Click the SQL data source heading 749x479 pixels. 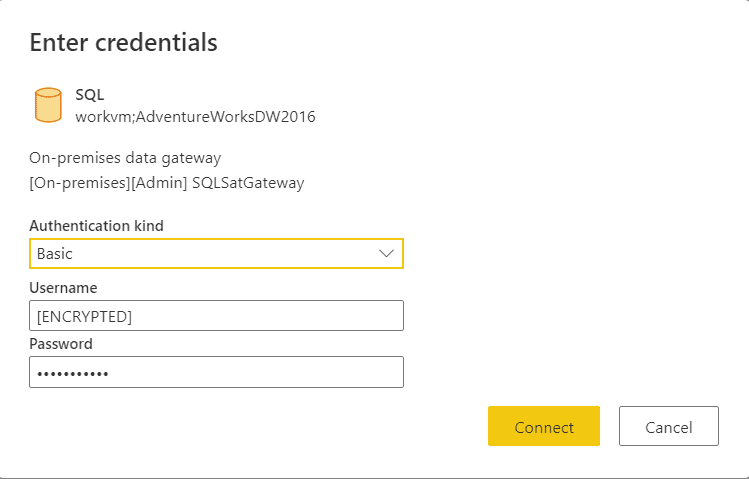pos(90,95)
